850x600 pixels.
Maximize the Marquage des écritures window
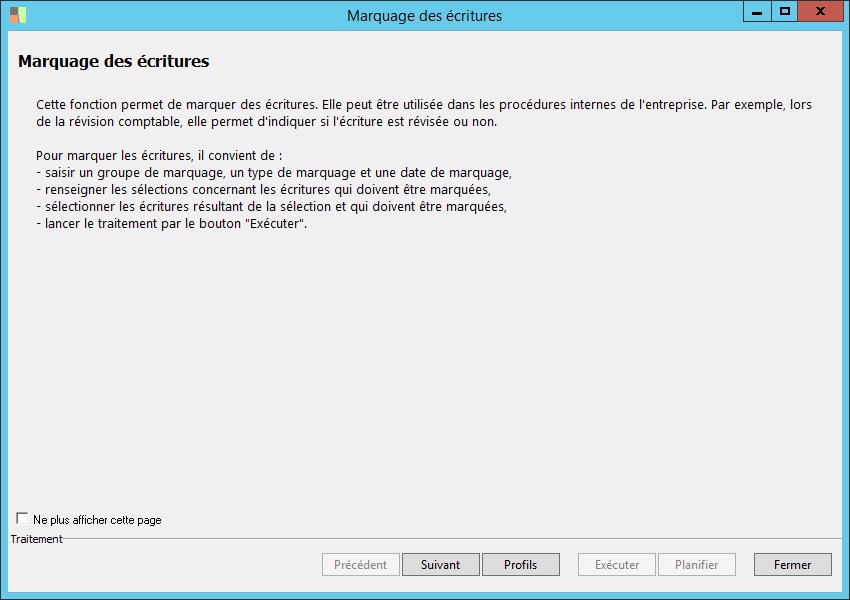click(x=785, y=11)
